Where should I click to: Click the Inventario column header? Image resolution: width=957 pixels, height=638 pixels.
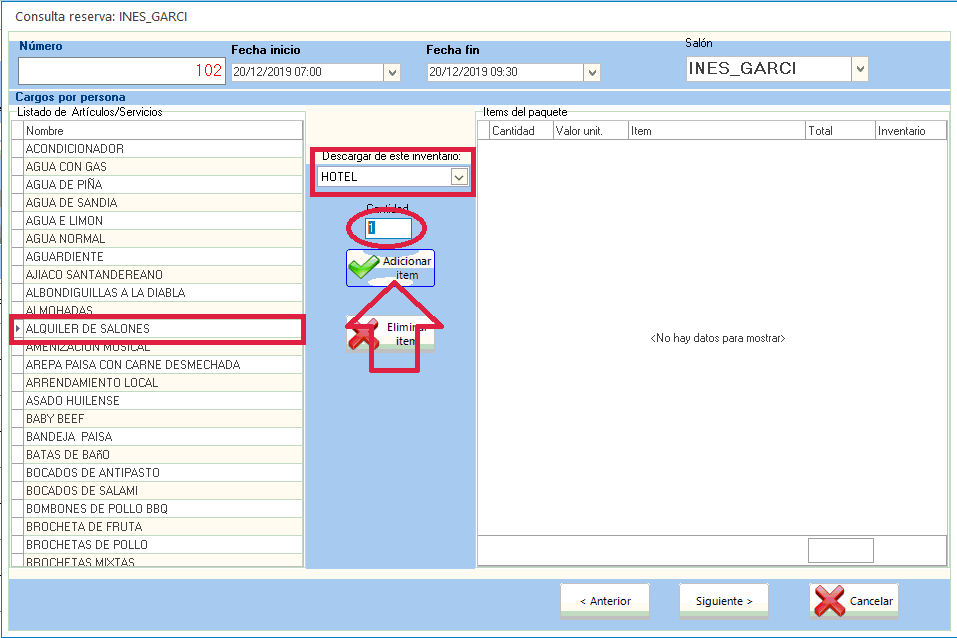coord(909,131)
